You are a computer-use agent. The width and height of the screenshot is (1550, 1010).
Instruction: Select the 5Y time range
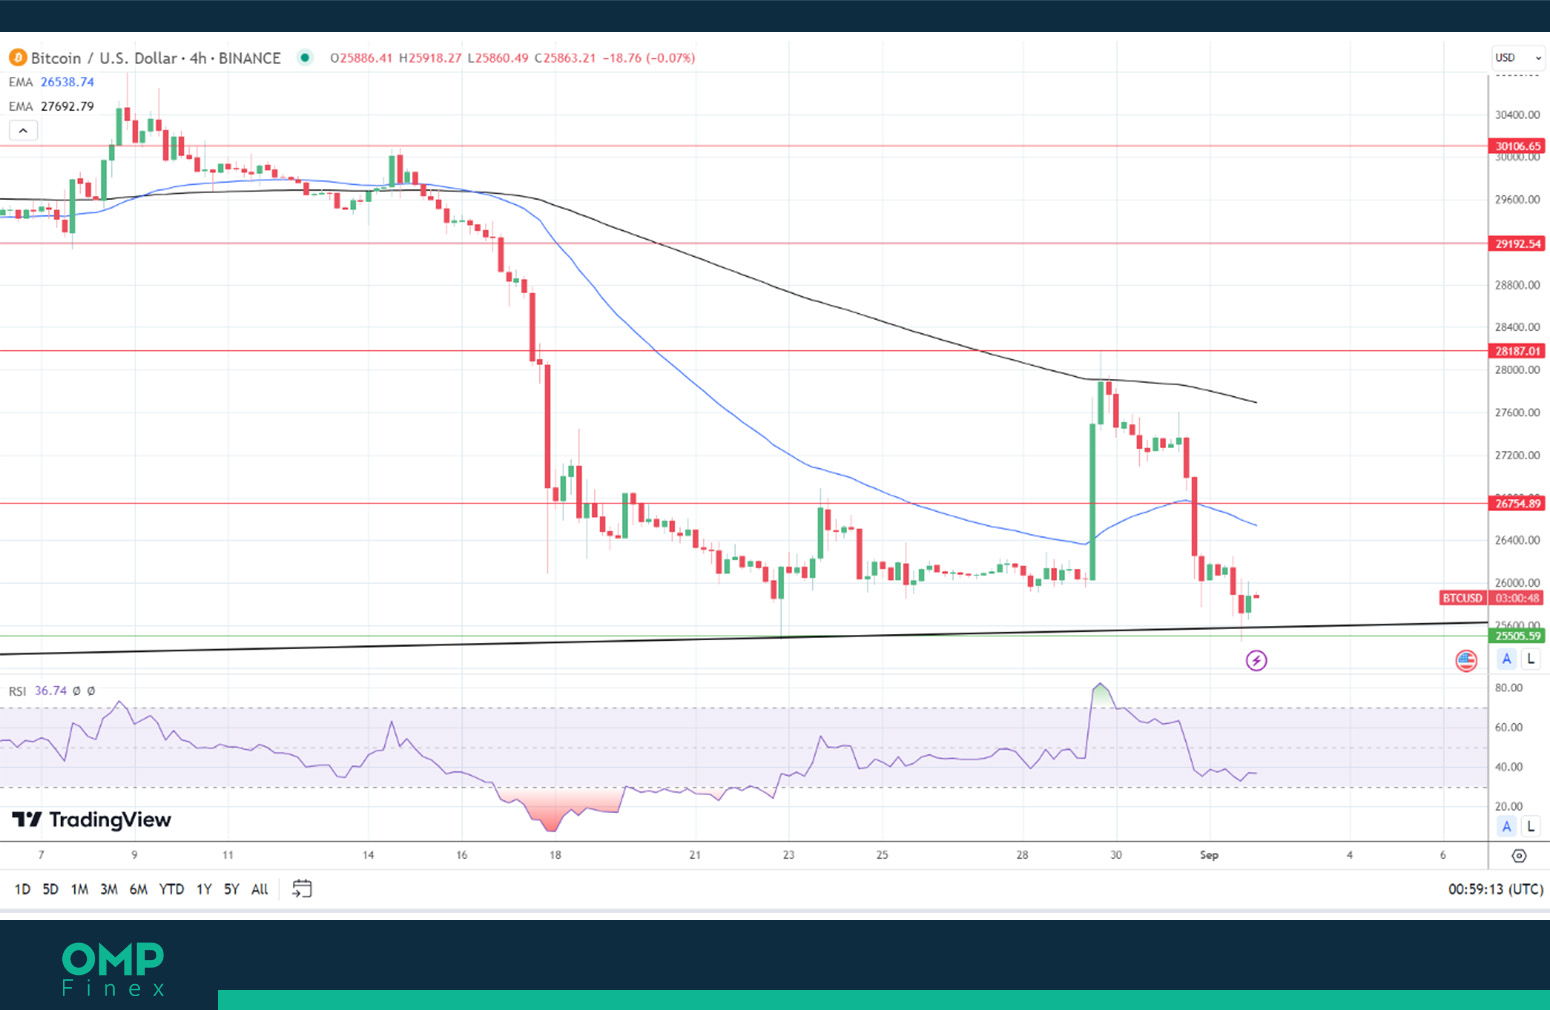231,889
